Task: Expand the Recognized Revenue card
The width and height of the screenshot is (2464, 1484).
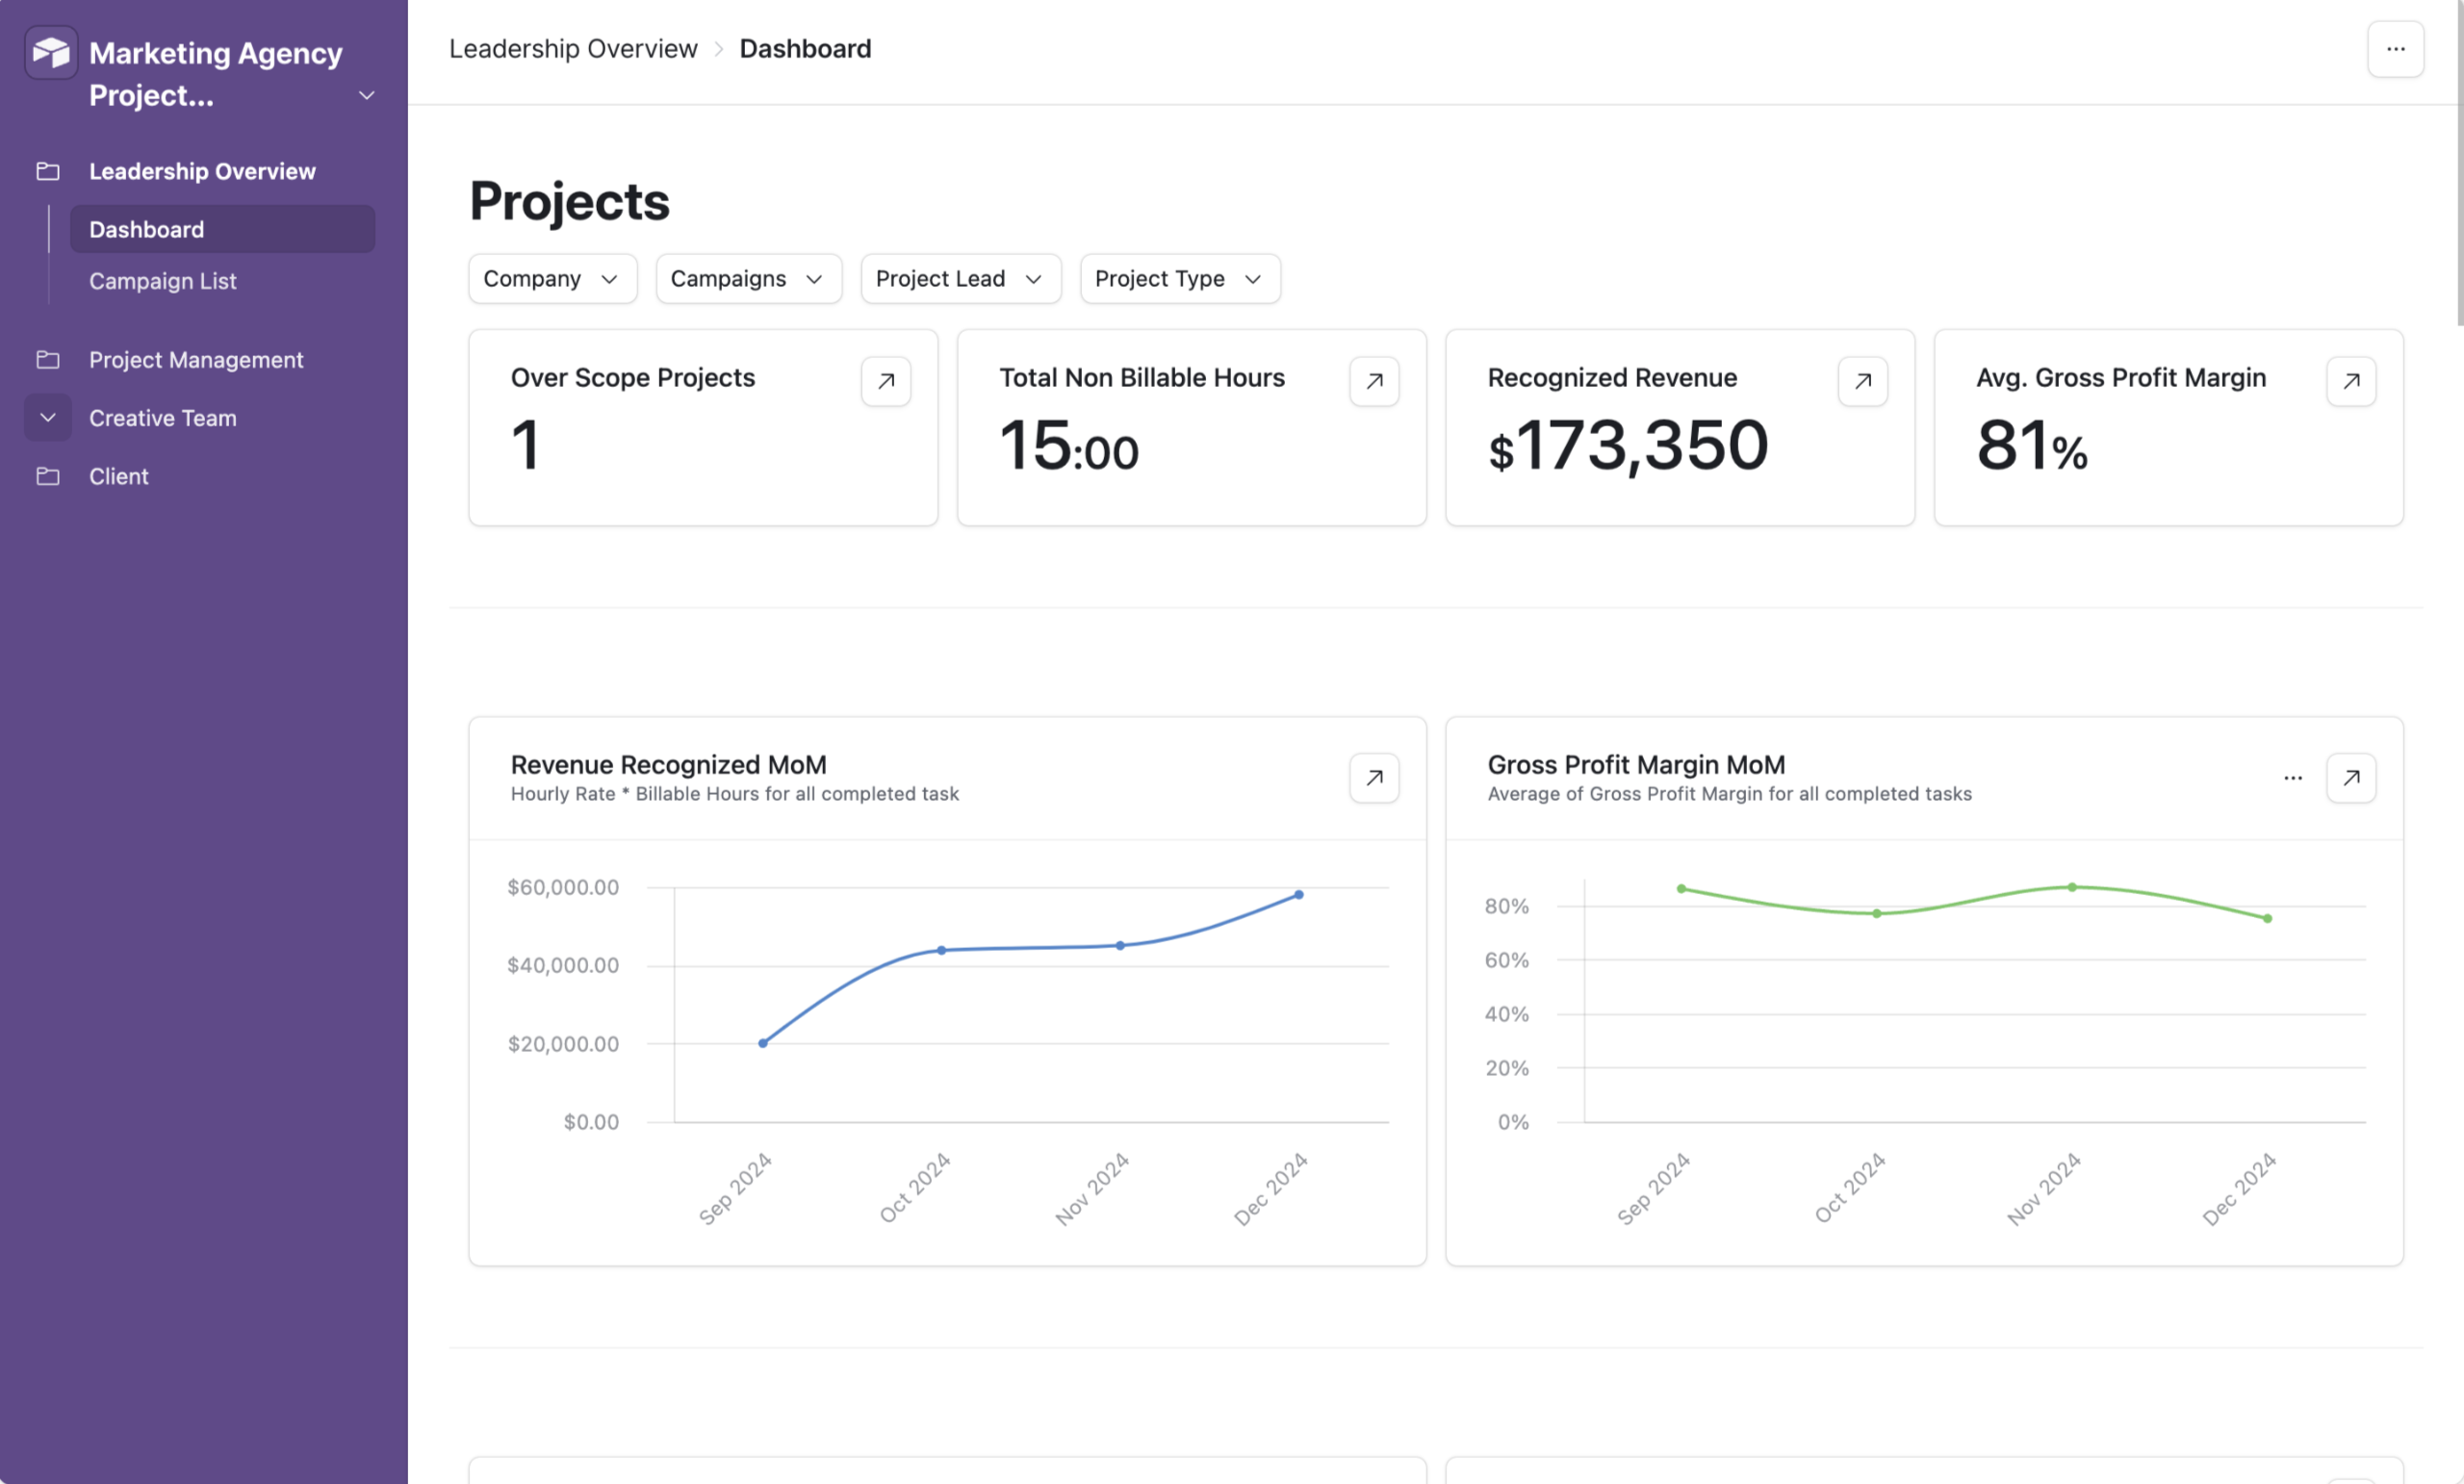Action: (1862, 381)
